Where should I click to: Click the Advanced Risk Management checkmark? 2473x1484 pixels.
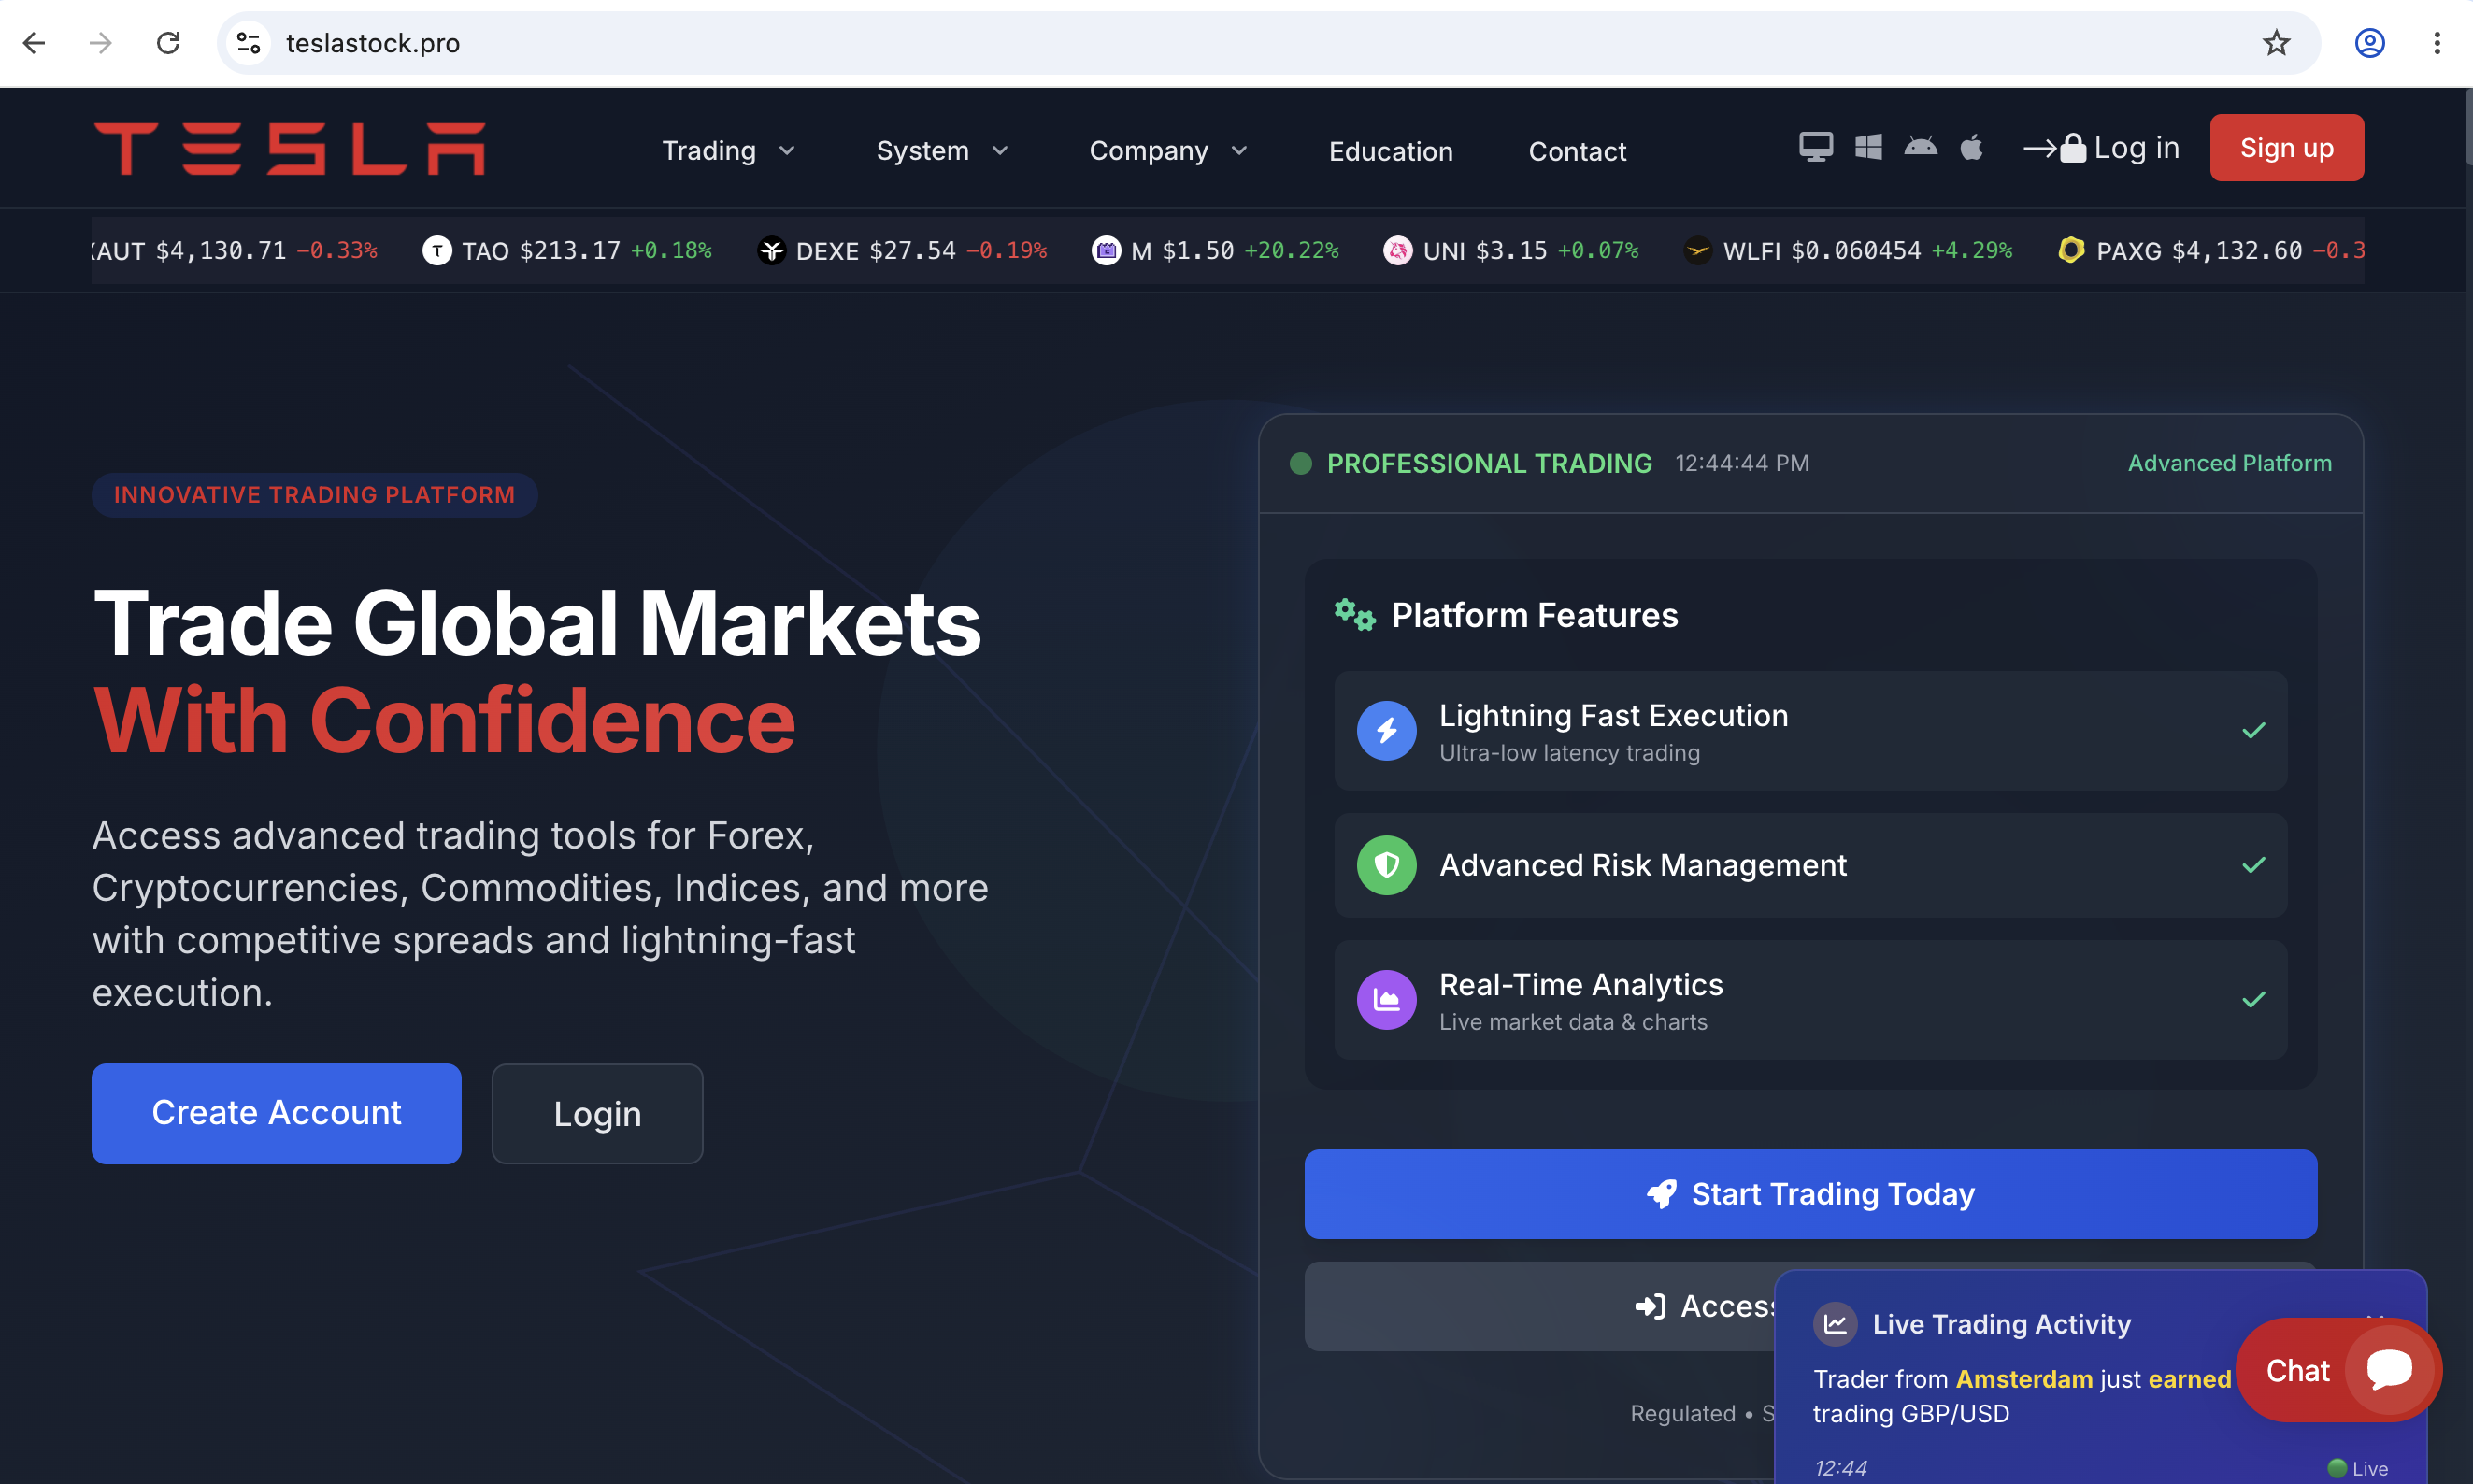[x=2253, y=865]
